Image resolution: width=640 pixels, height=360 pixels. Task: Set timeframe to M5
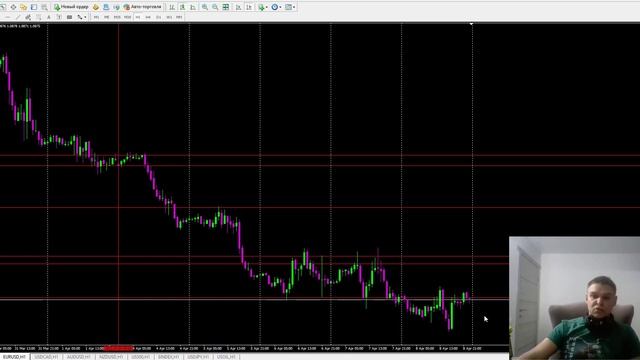(106, 17)
